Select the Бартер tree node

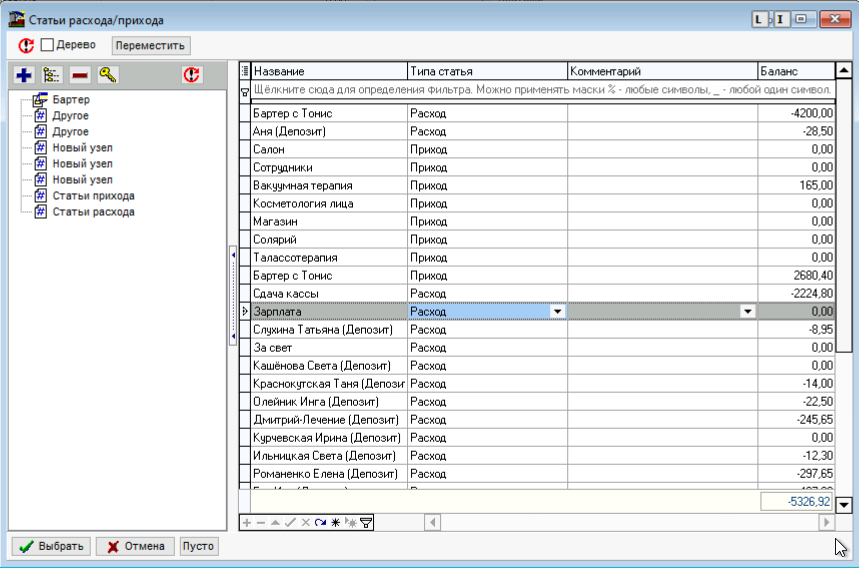tap(70, 100)
